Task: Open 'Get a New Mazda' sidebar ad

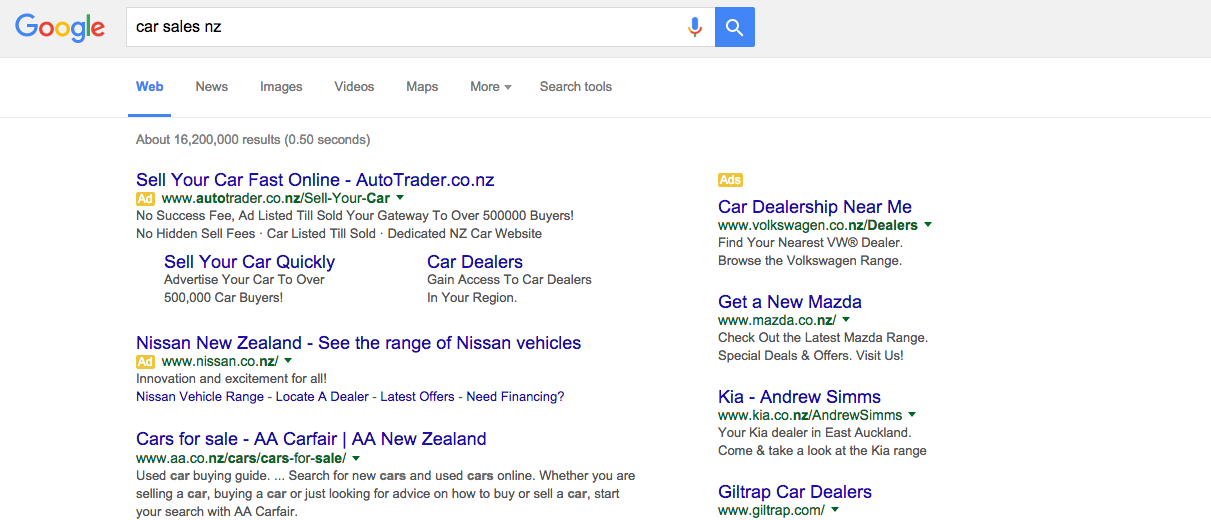Action: (790, 302)
